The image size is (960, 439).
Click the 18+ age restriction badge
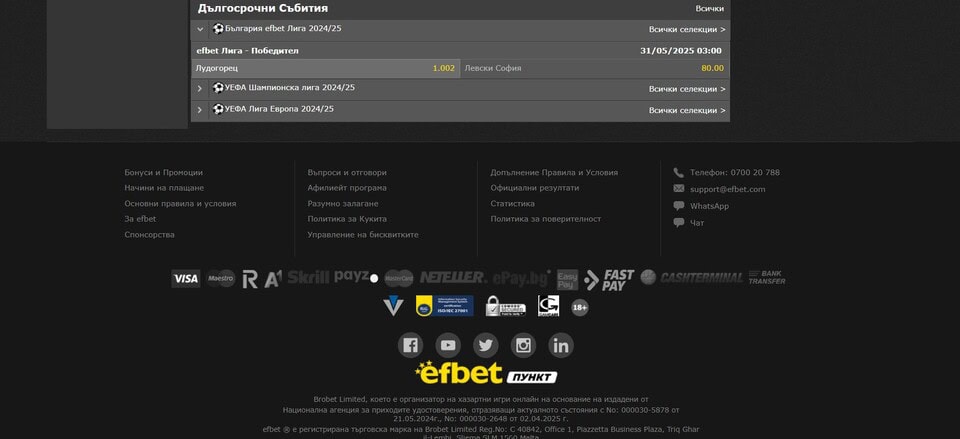click(x=580, y=307)
